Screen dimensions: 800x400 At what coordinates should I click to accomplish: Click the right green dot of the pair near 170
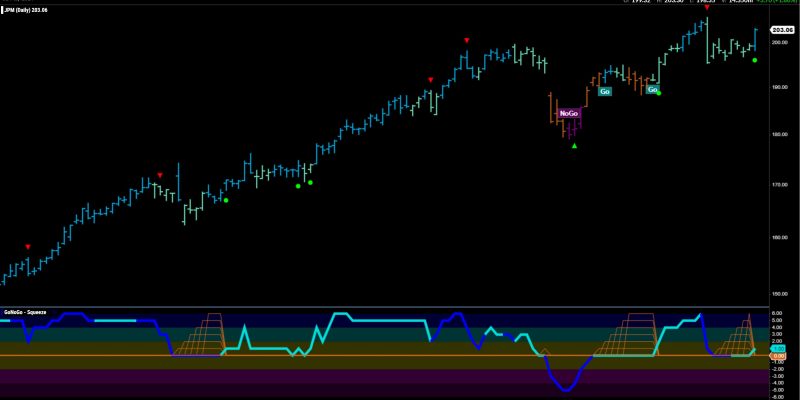(x=310, y=182)
